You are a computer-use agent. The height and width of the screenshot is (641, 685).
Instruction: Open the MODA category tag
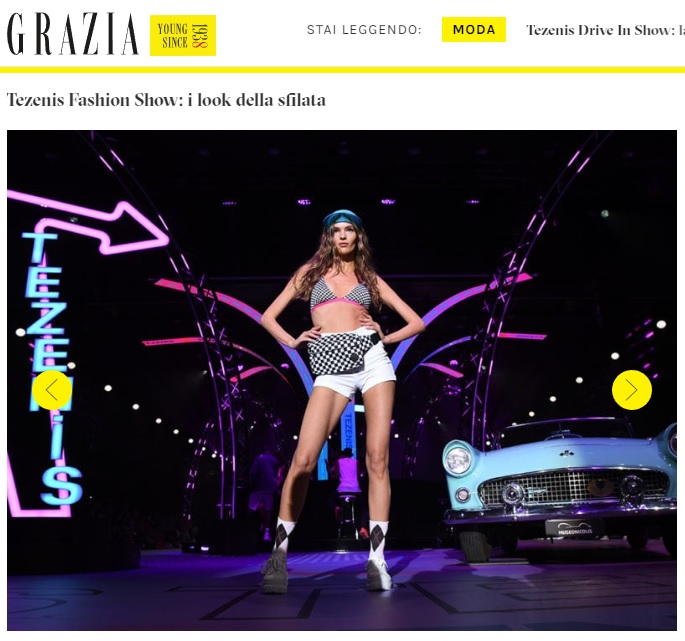tap(474, 29)
